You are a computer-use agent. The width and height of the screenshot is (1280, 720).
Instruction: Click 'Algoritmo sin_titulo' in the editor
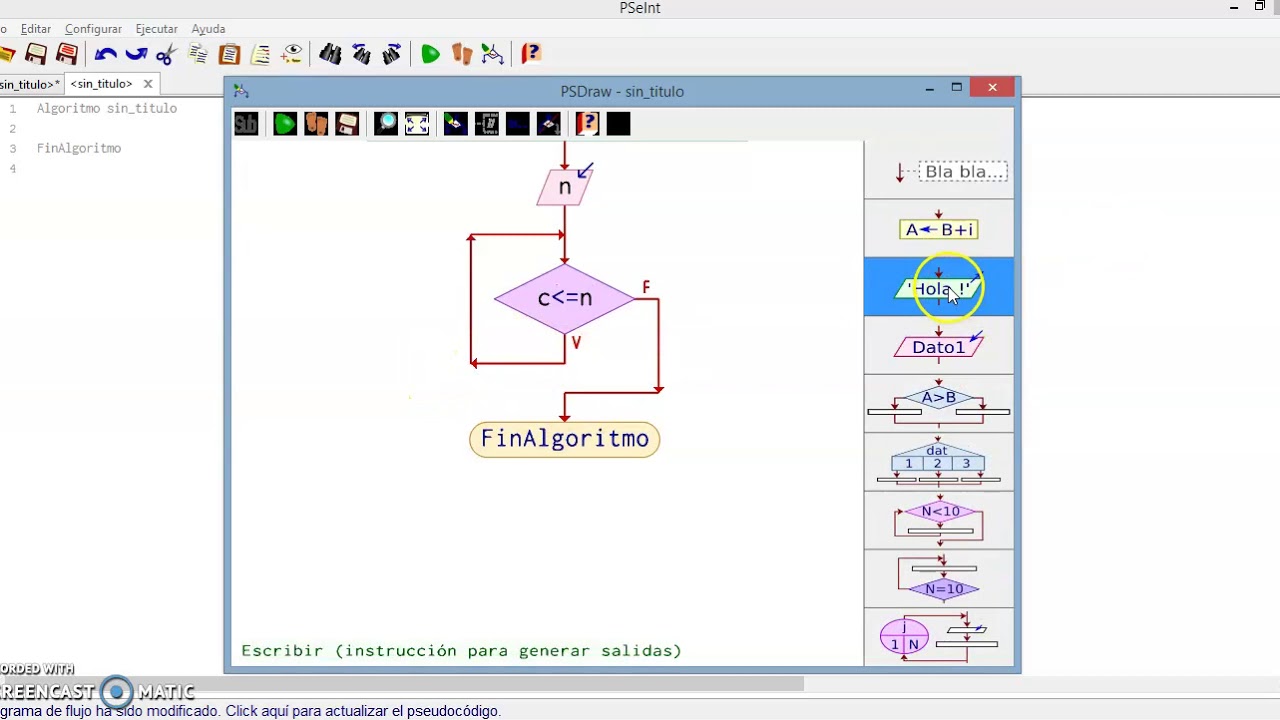click(107, 108)
